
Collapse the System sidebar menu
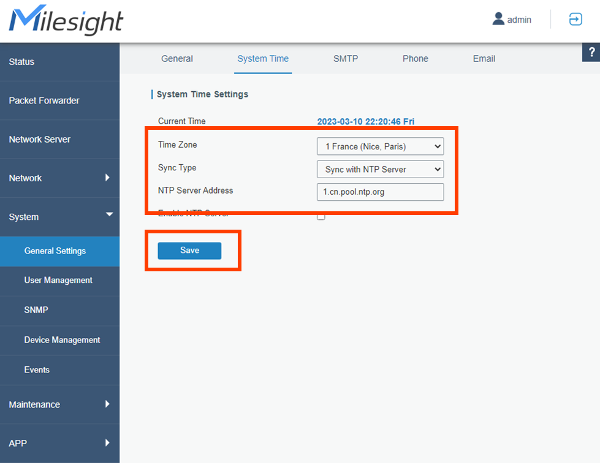click(x=59, y=216)
